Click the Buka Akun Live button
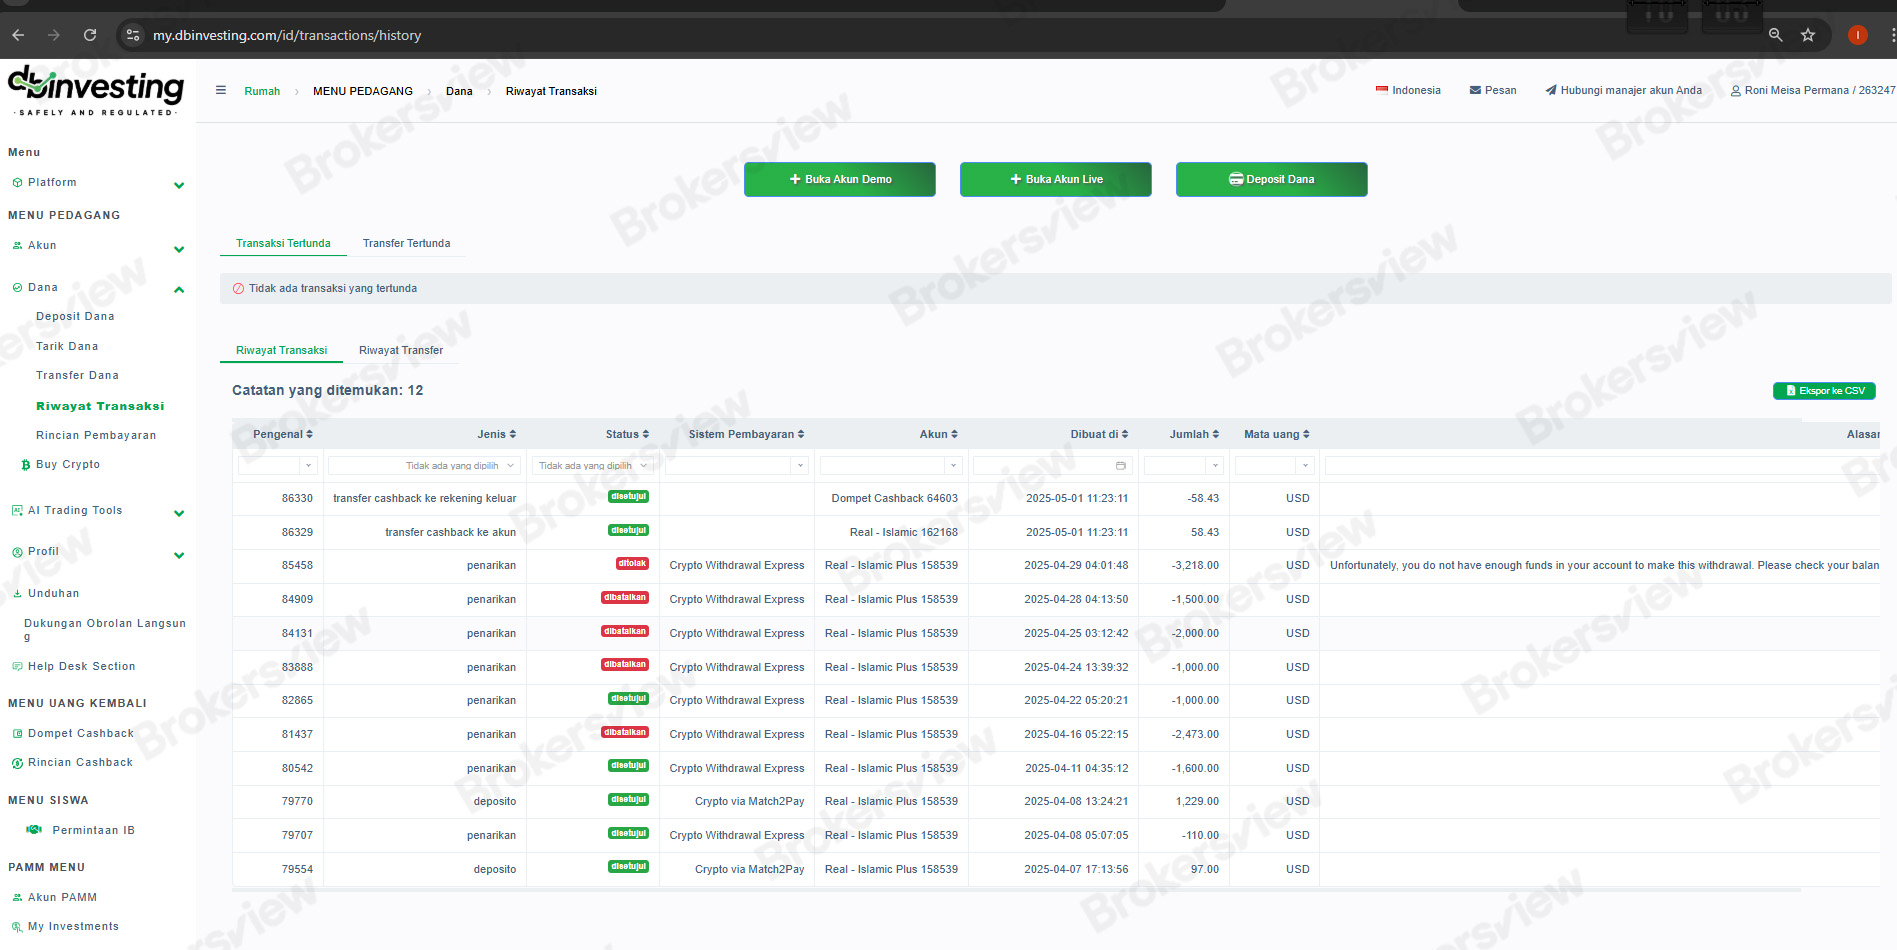The image size is (1897, 950). point(1055,179)
